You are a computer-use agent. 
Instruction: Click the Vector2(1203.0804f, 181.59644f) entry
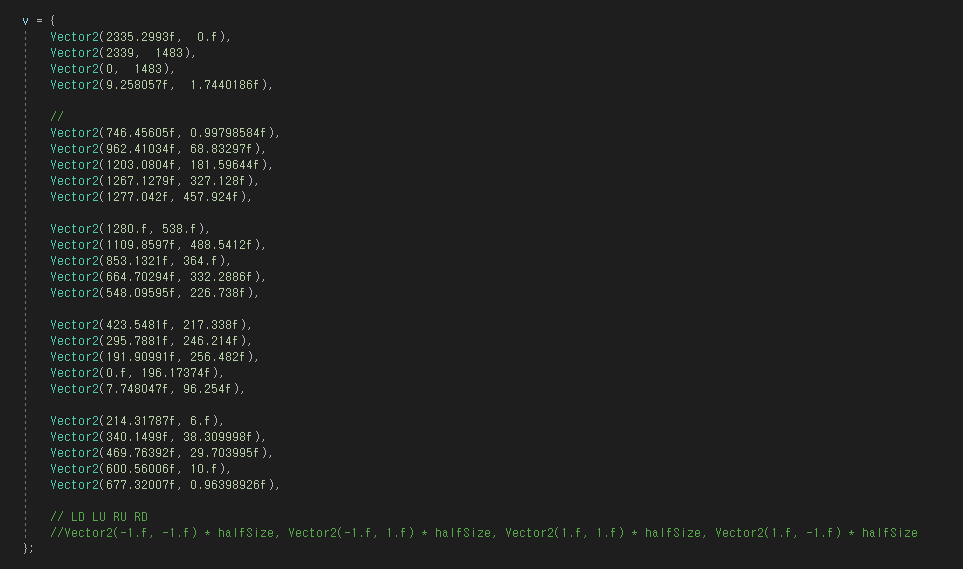161,165
